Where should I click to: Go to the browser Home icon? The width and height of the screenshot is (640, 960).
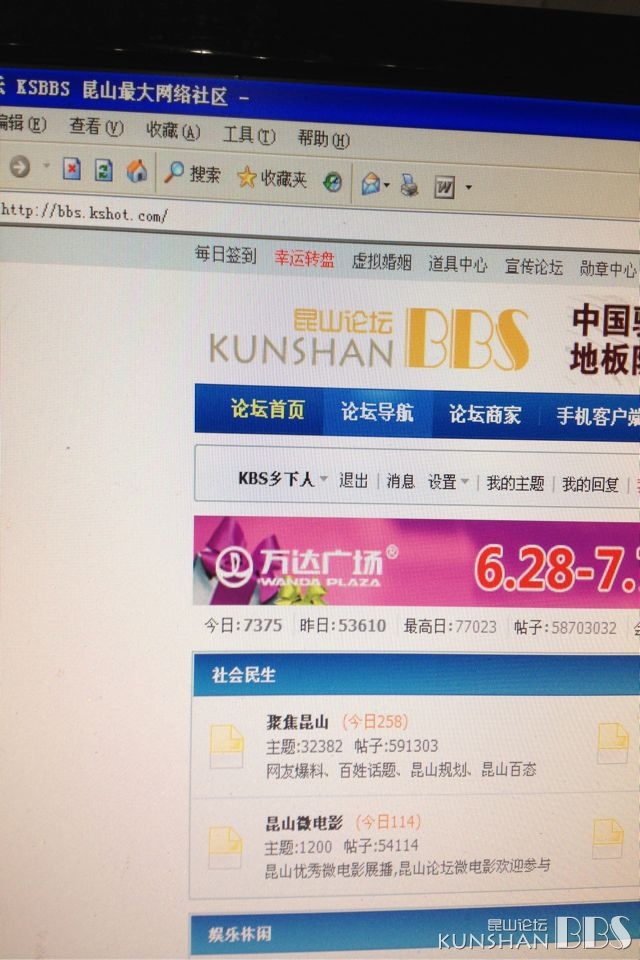tap(137, 171)
